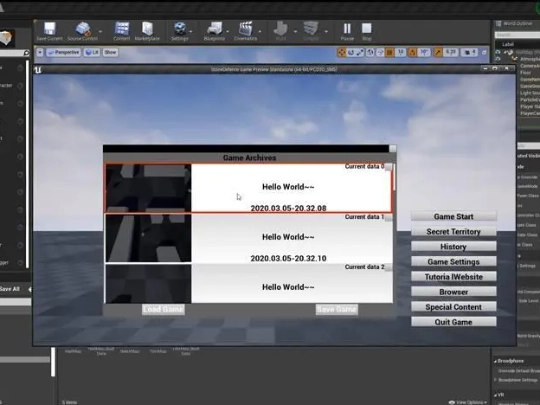Click the Secret Territory button
Image resolution: width=540 pixels, height=405 pixels.
point(454,231)
